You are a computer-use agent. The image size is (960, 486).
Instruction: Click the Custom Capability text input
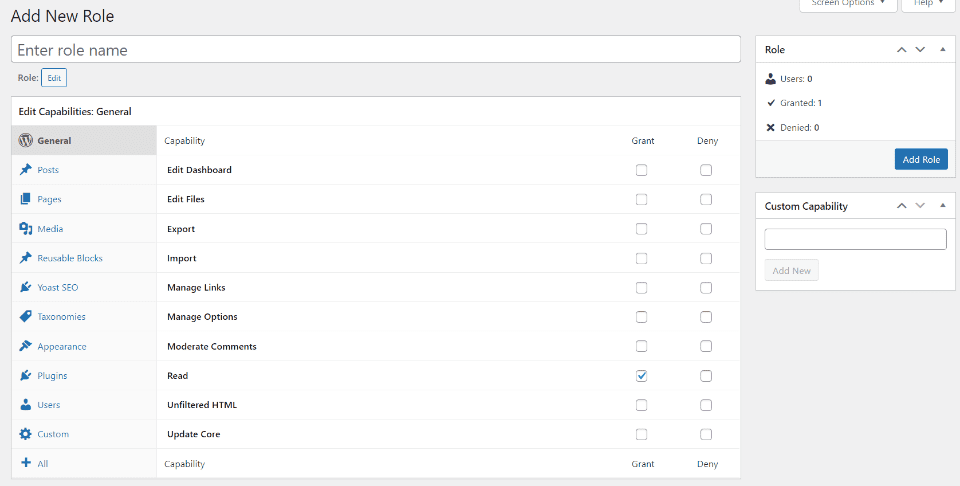coord(855,239)
